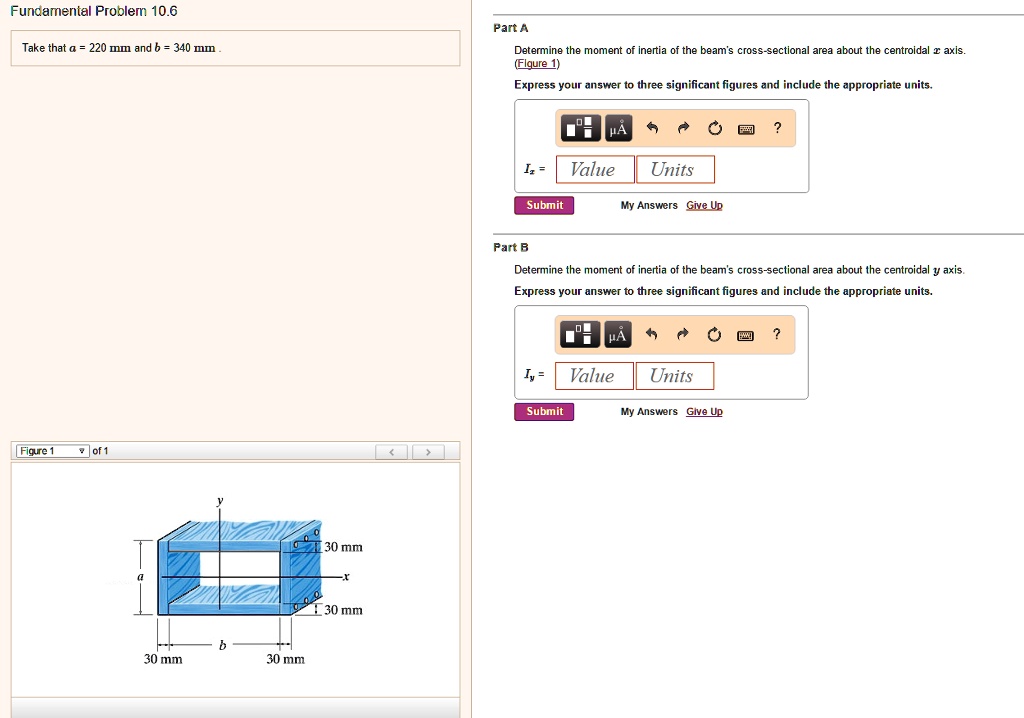The width and height of the screenshot is (1024, 718).
Task: Click the redo arrow in Part B toolbar
Action: click(684, 334)
